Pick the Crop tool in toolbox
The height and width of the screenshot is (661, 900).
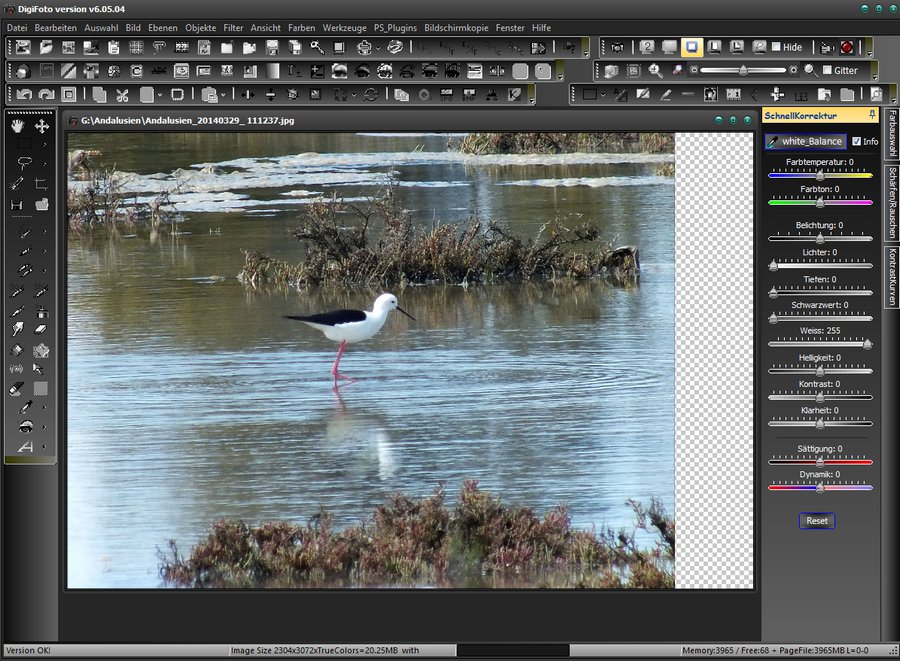[42, 184]
